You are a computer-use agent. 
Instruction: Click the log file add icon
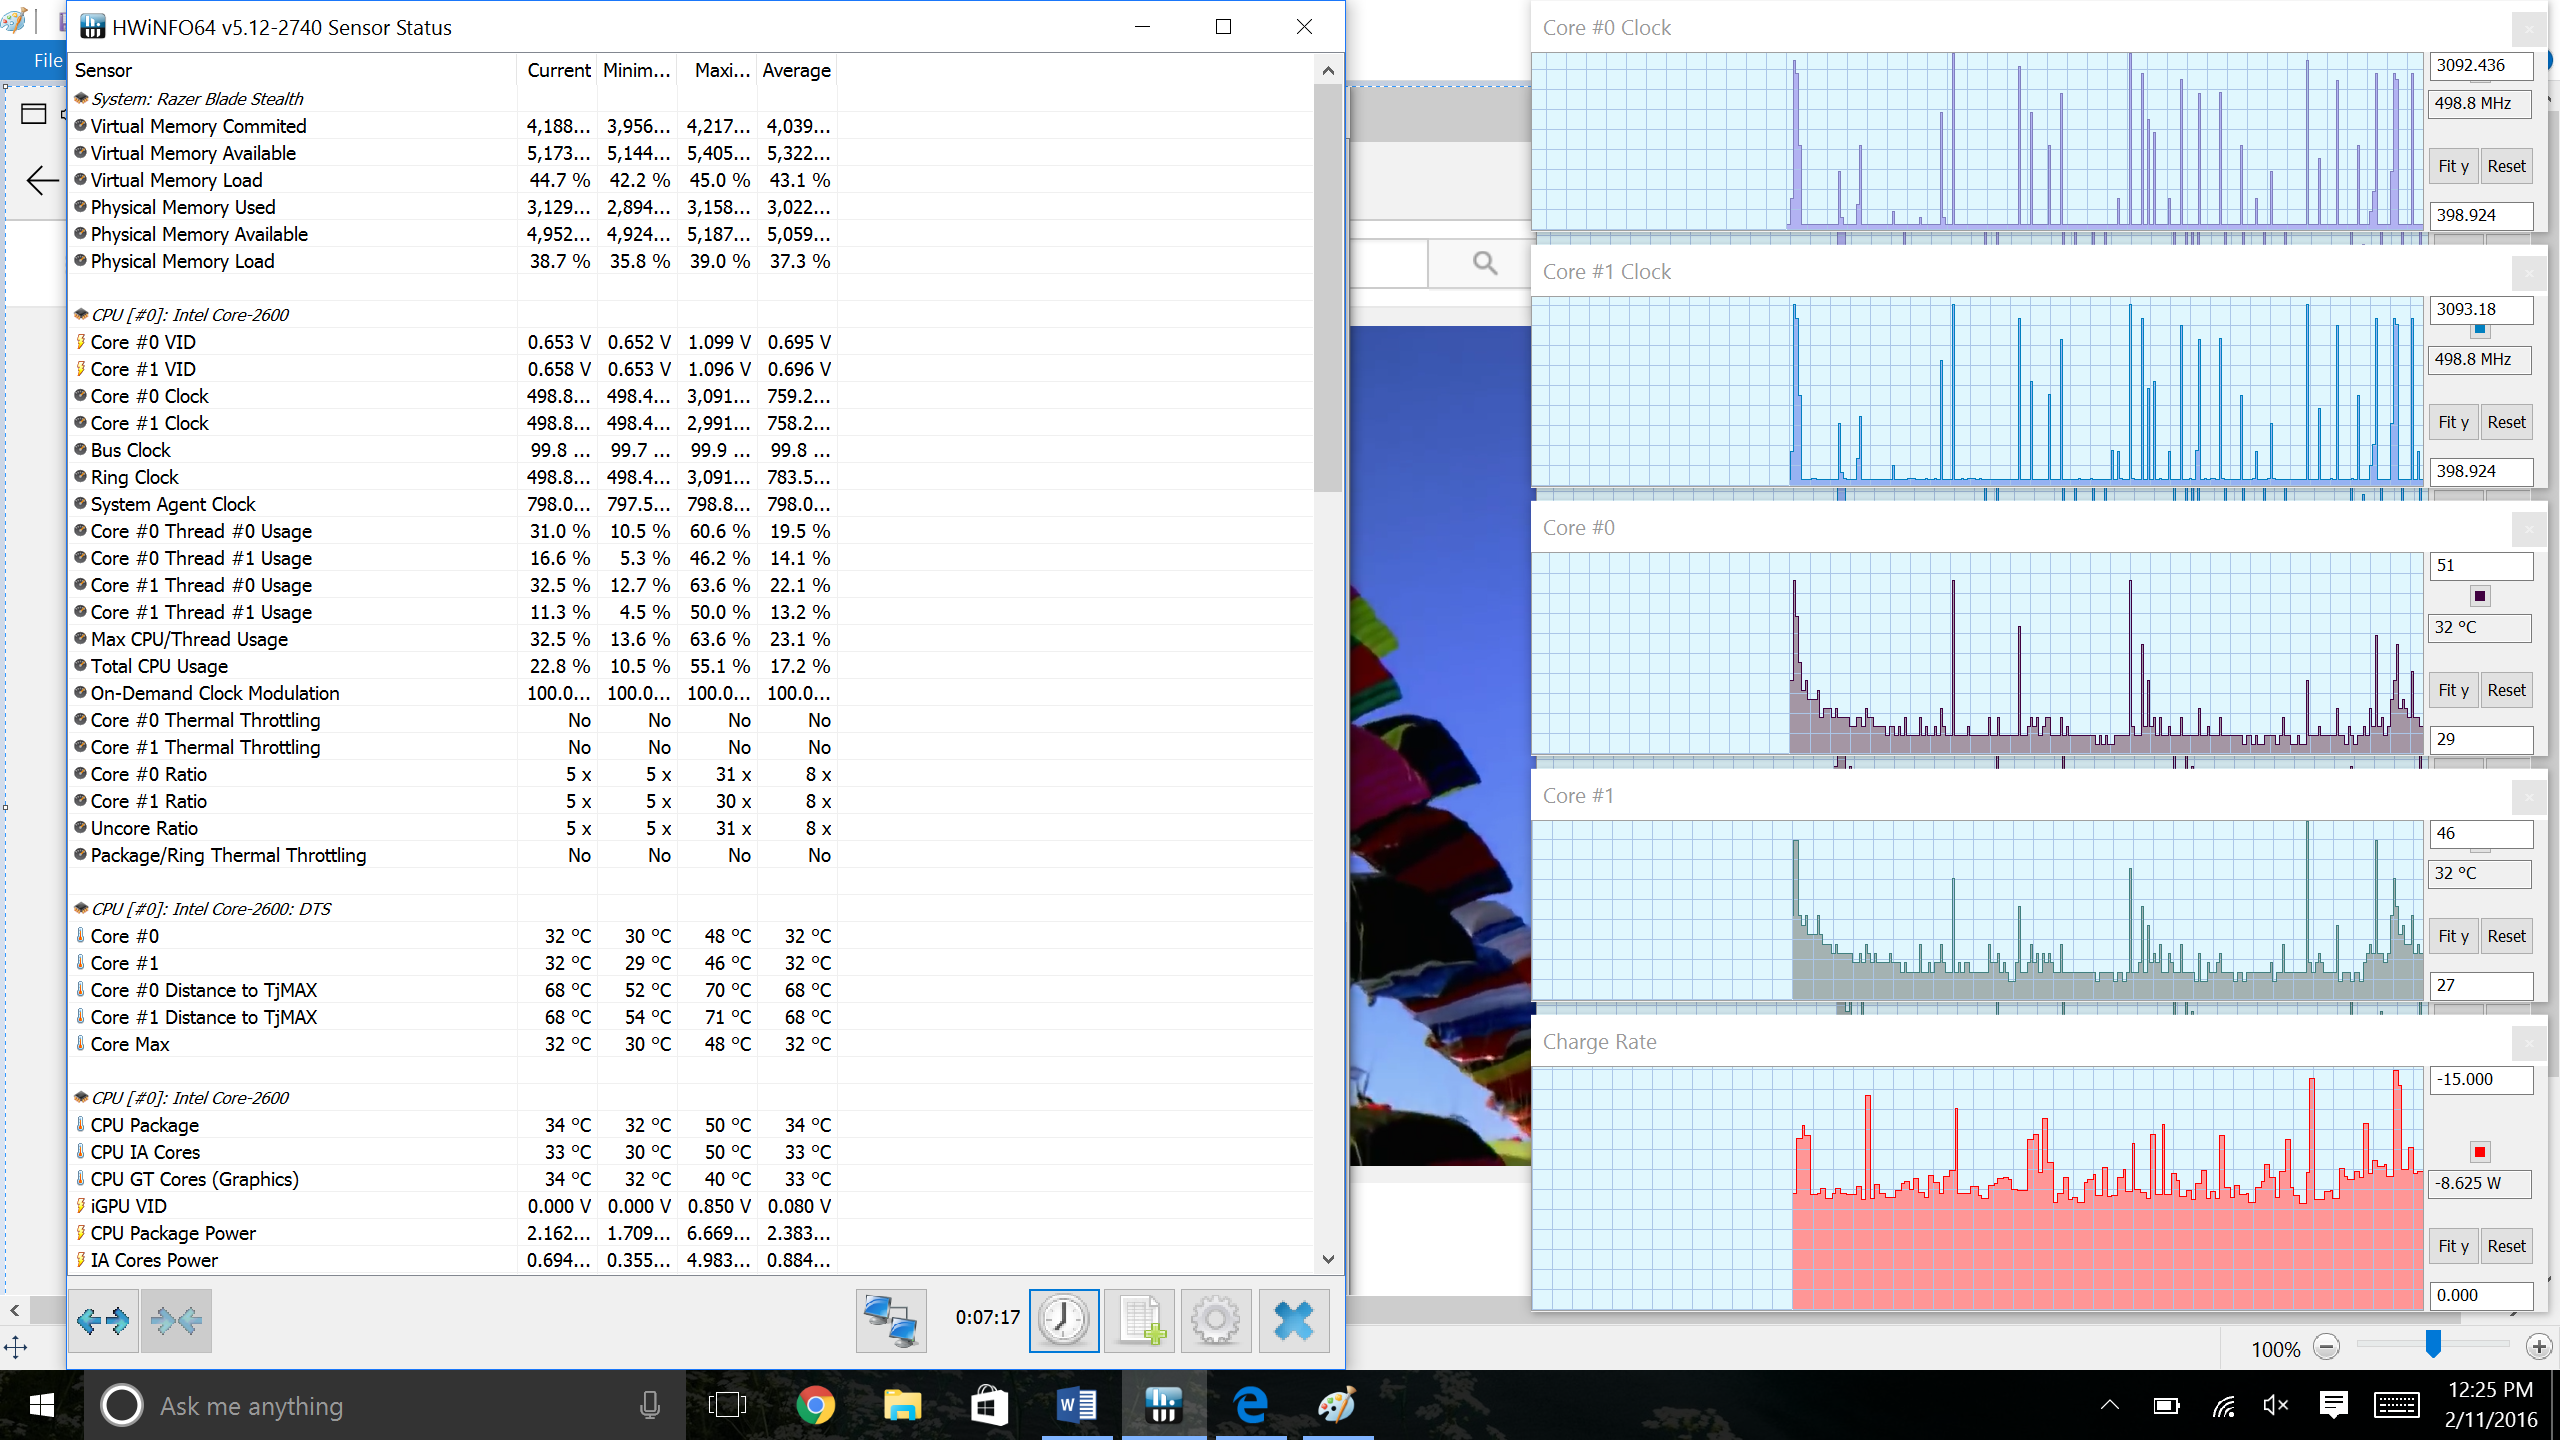click(1140, 1321)
